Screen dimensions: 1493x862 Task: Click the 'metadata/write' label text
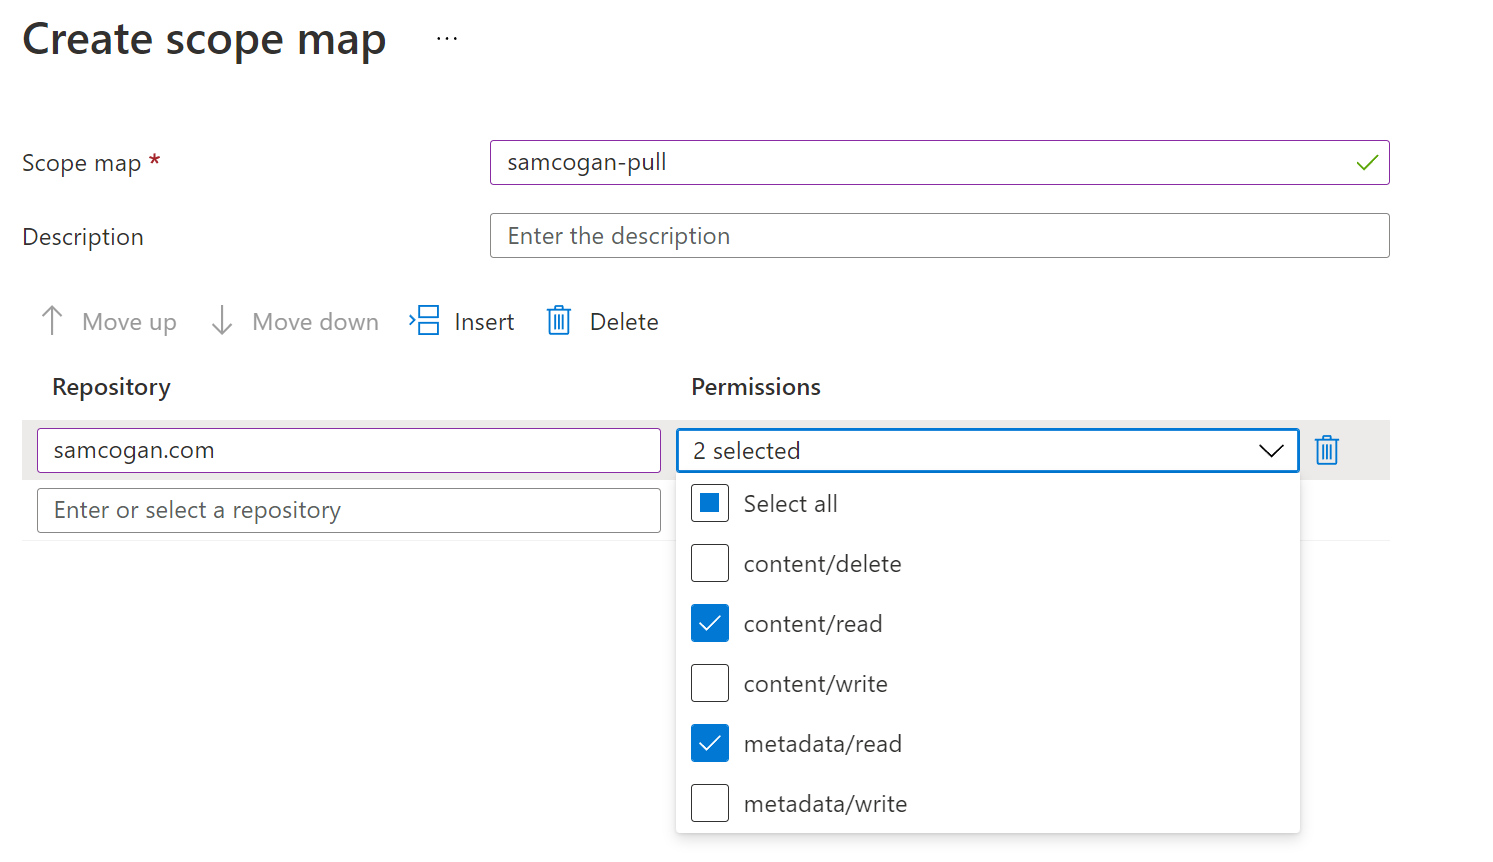[x=825, y=804]
